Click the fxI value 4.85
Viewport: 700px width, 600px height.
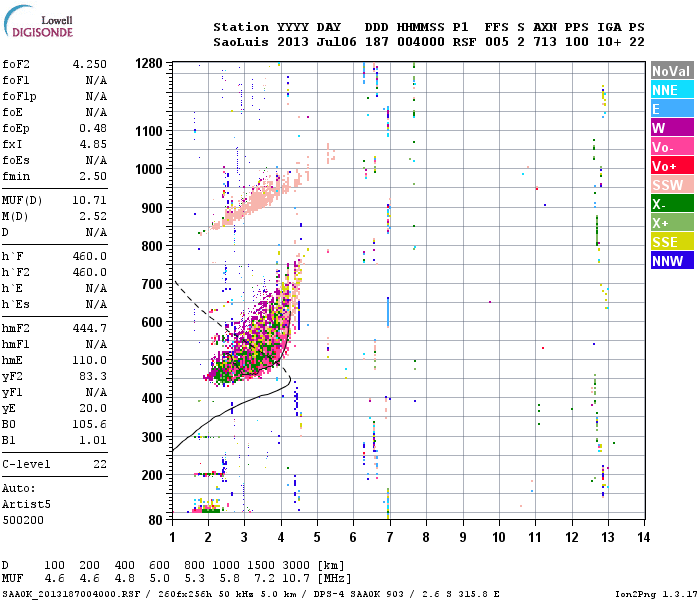click(93, 144)
